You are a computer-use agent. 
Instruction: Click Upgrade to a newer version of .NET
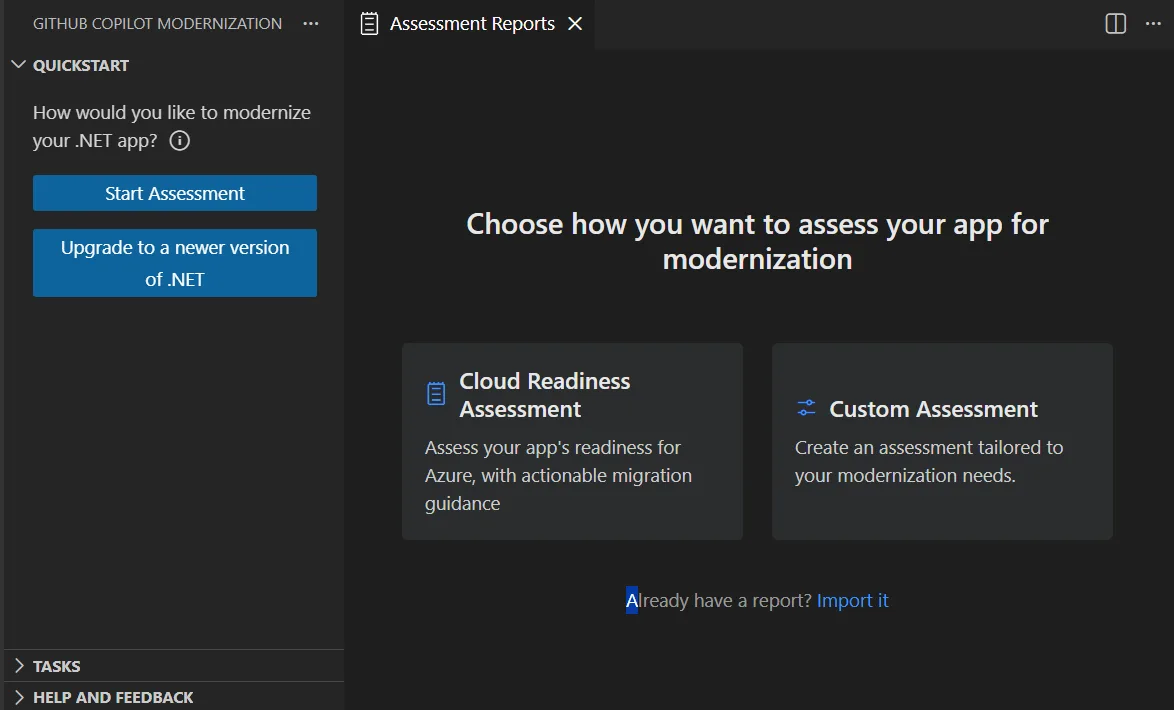click(x=174, y=262)
